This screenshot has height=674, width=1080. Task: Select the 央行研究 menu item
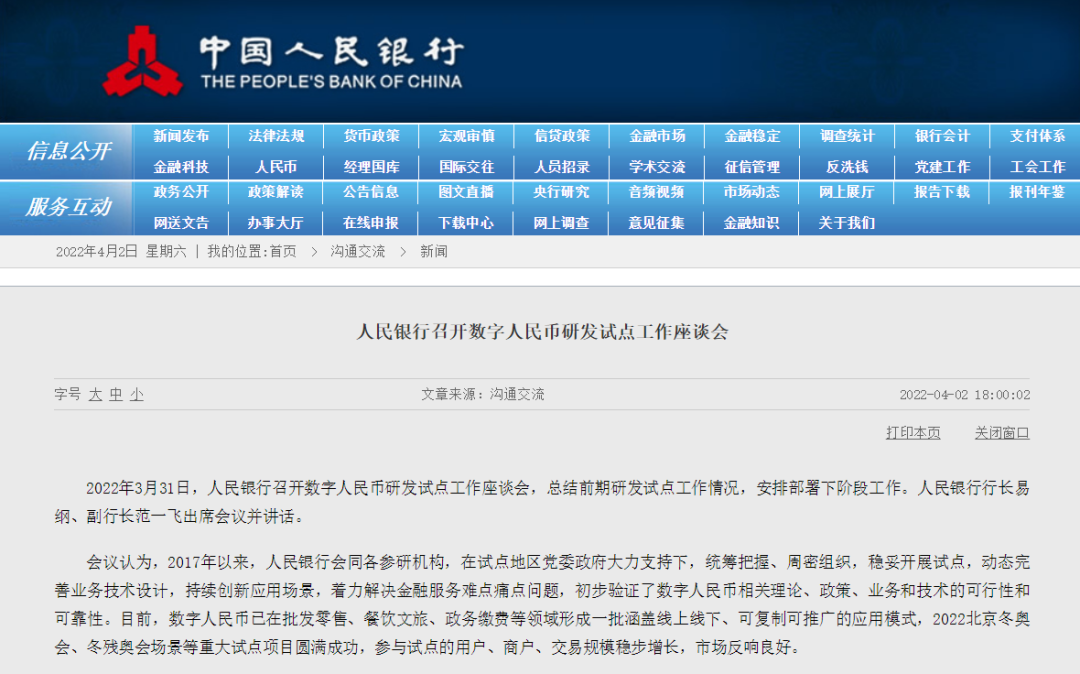(561, 192)
